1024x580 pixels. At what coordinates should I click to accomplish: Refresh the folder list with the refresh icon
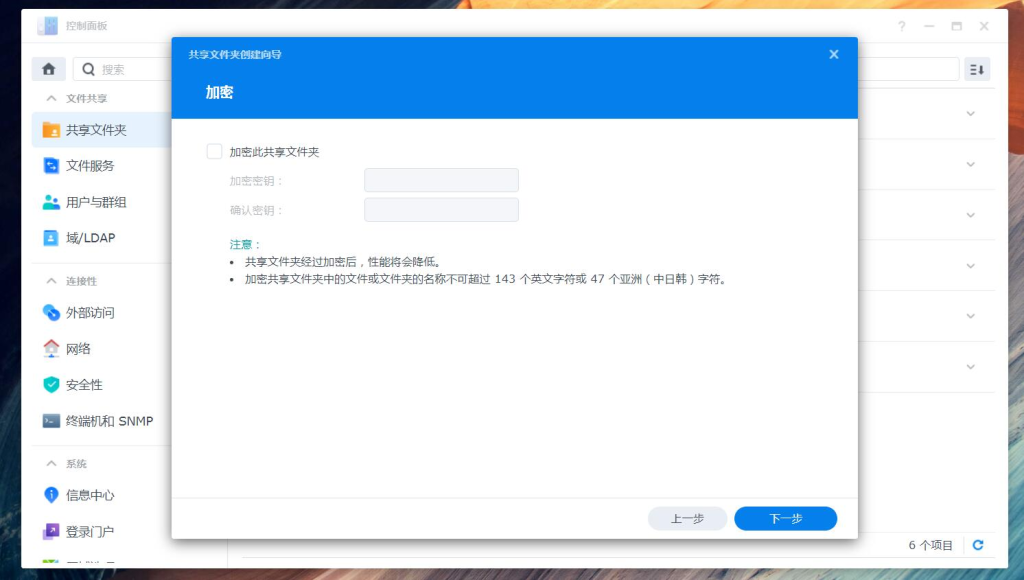(977, 545)
